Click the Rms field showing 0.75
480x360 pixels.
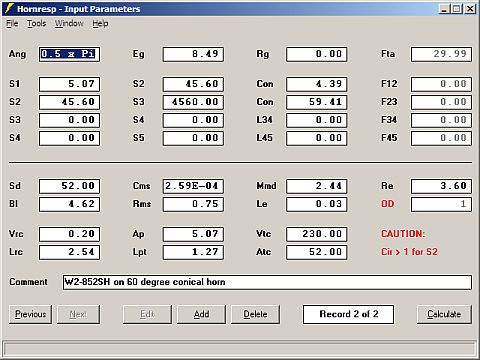[193, 204]
